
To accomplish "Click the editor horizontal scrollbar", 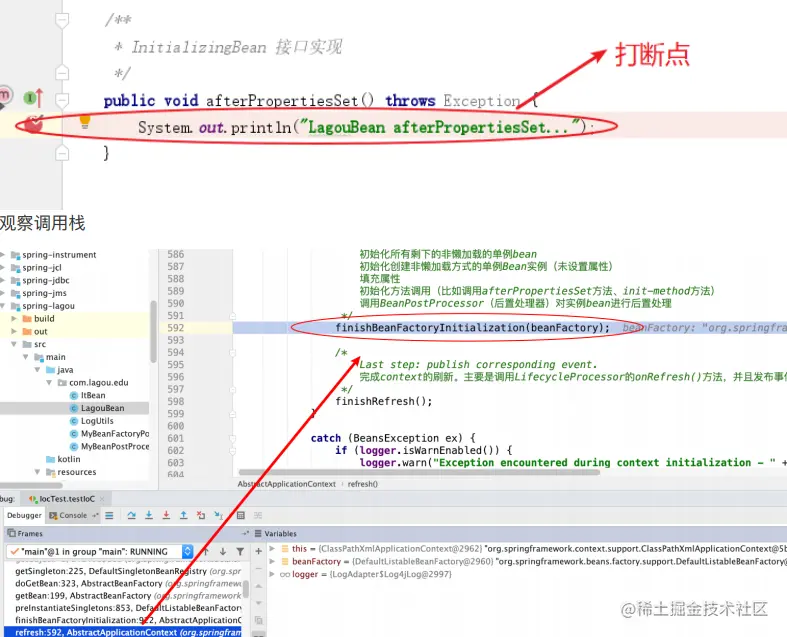I will 419,472.
